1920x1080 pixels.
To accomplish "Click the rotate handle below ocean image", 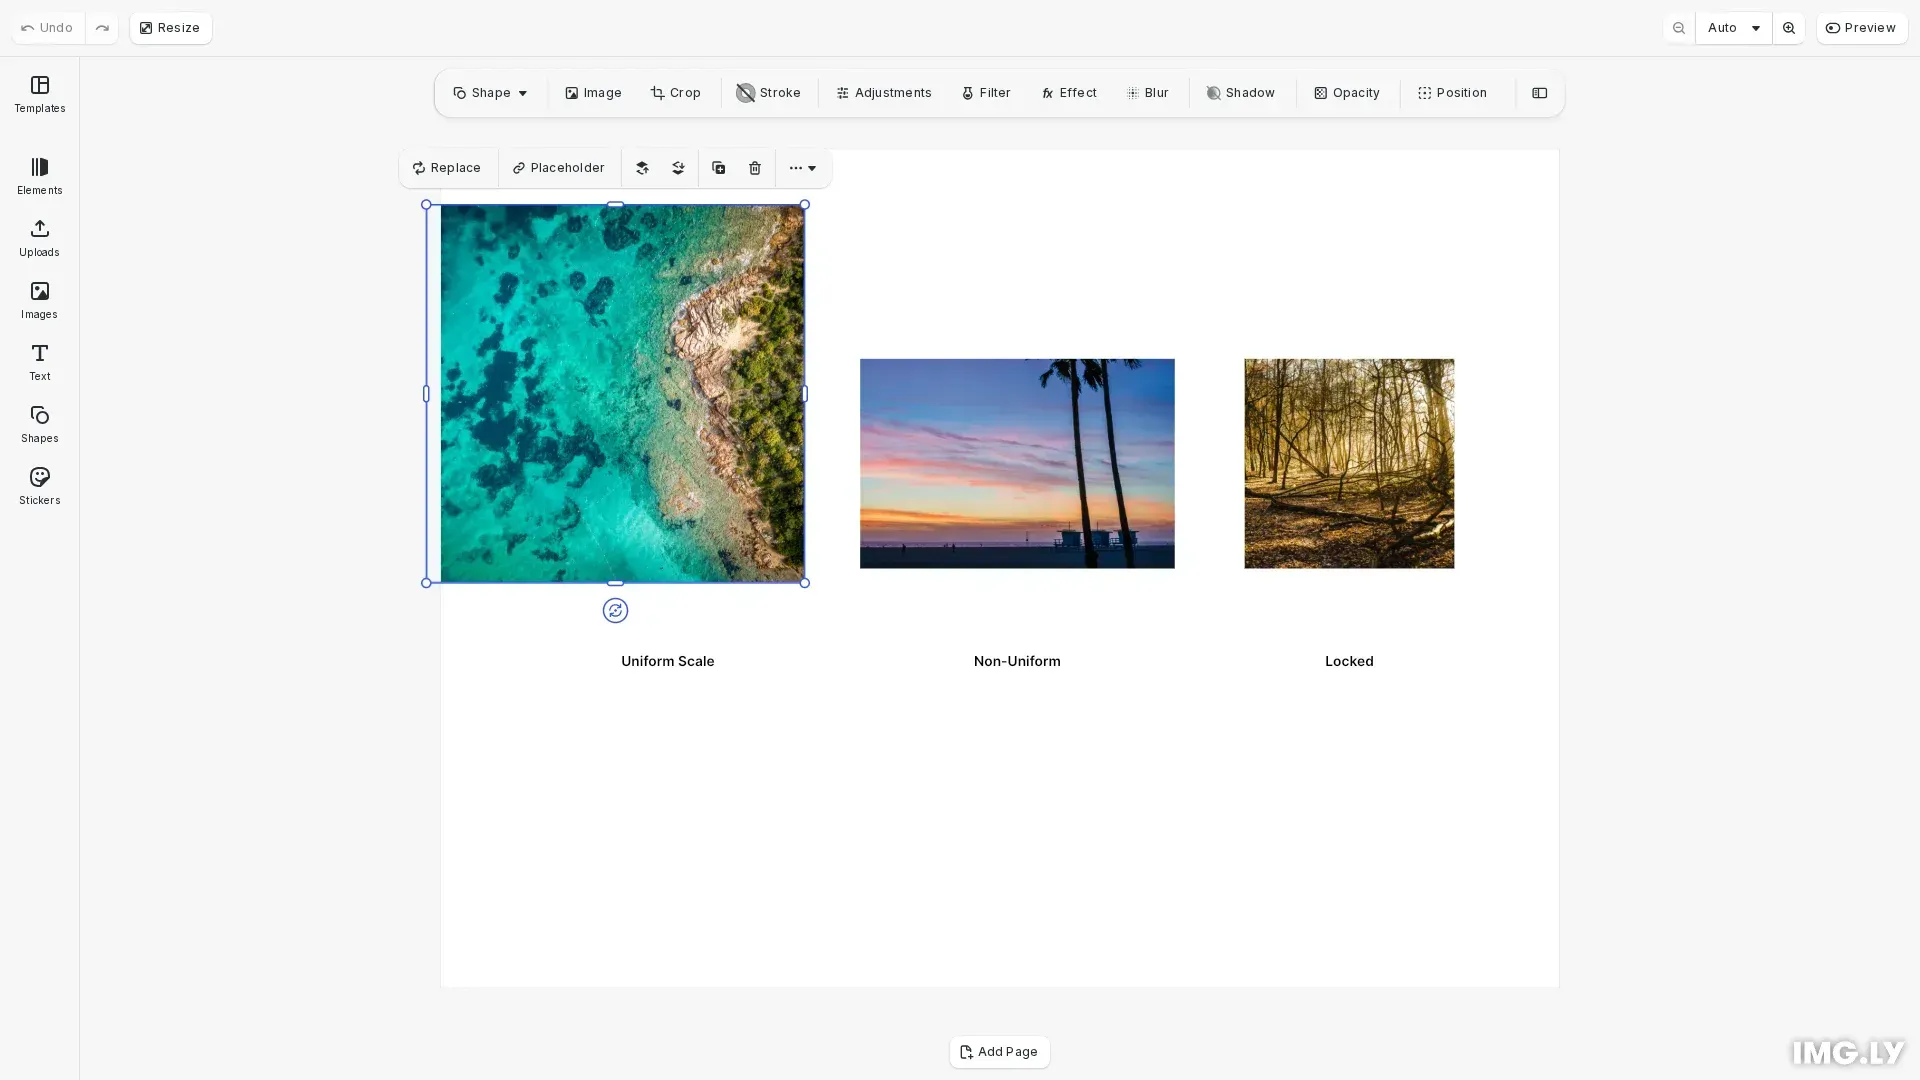I will 615,611.
